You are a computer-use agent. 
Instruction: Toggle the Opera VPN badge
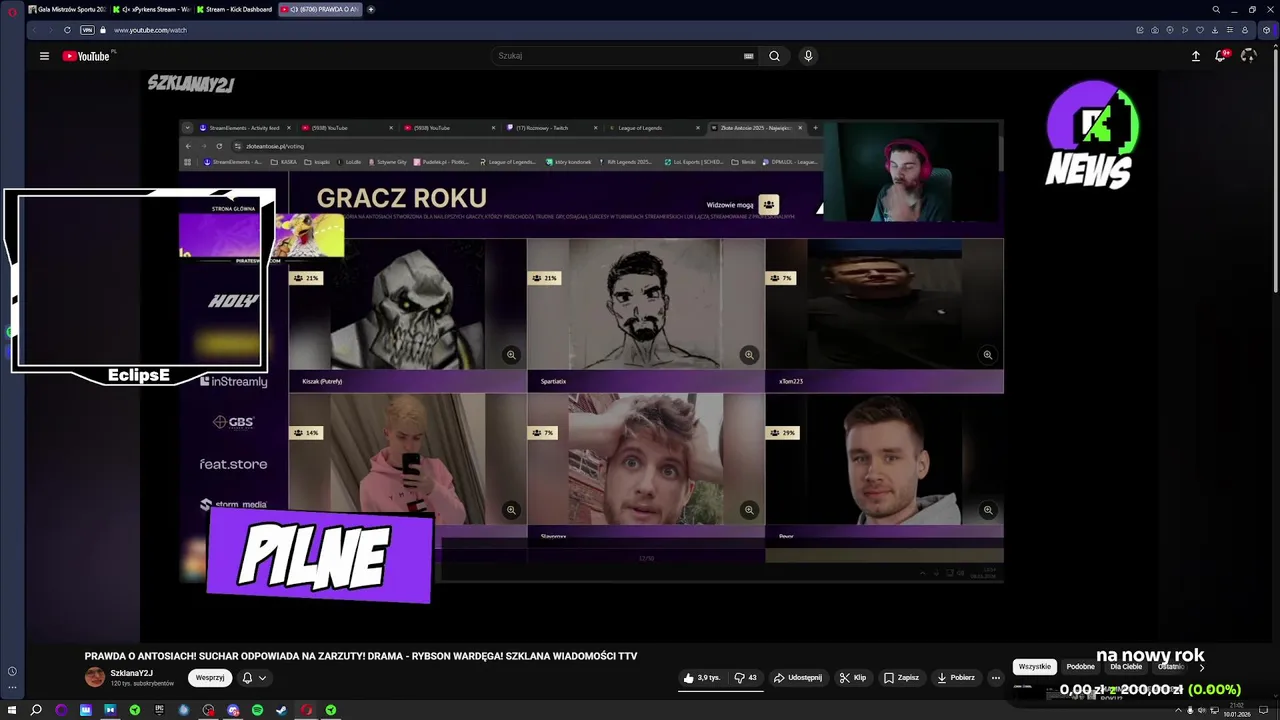(x=87, y=30)
